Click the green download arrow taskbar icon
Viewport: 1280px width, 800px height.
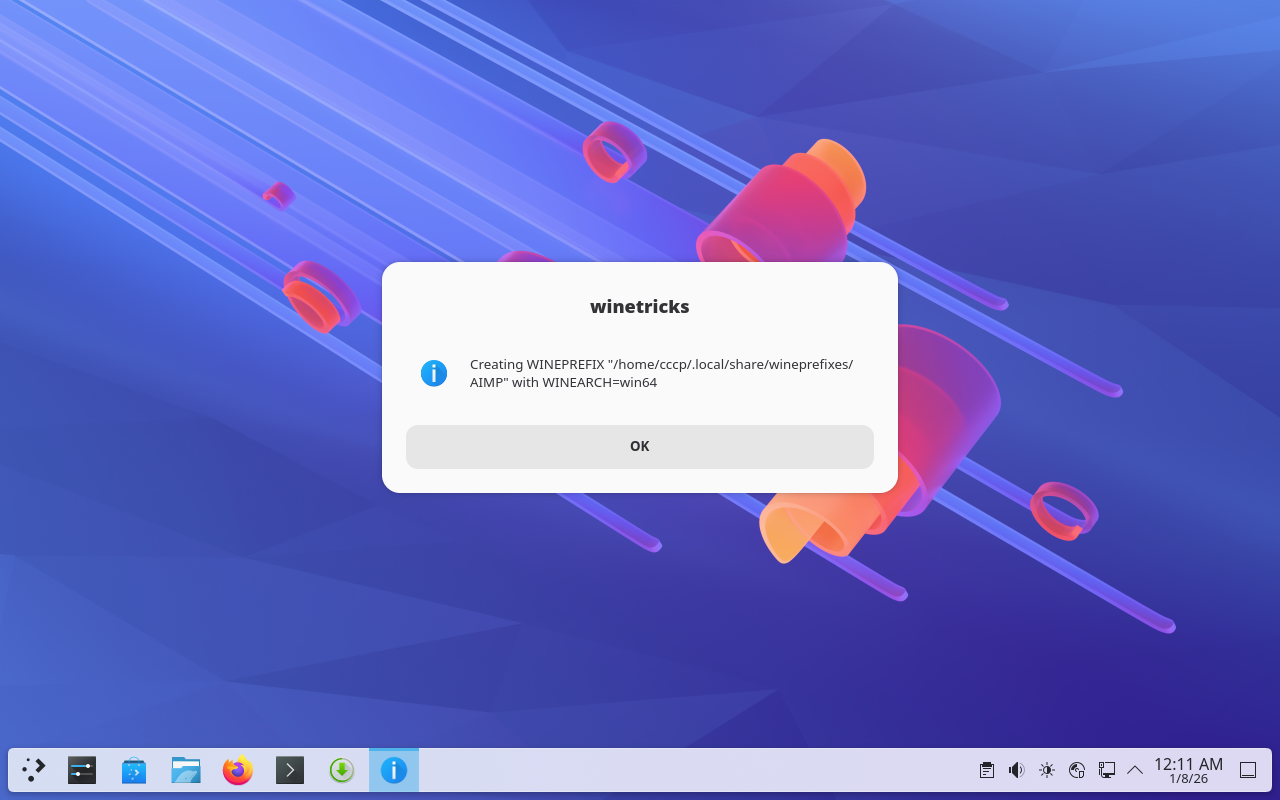coord(342,770)
